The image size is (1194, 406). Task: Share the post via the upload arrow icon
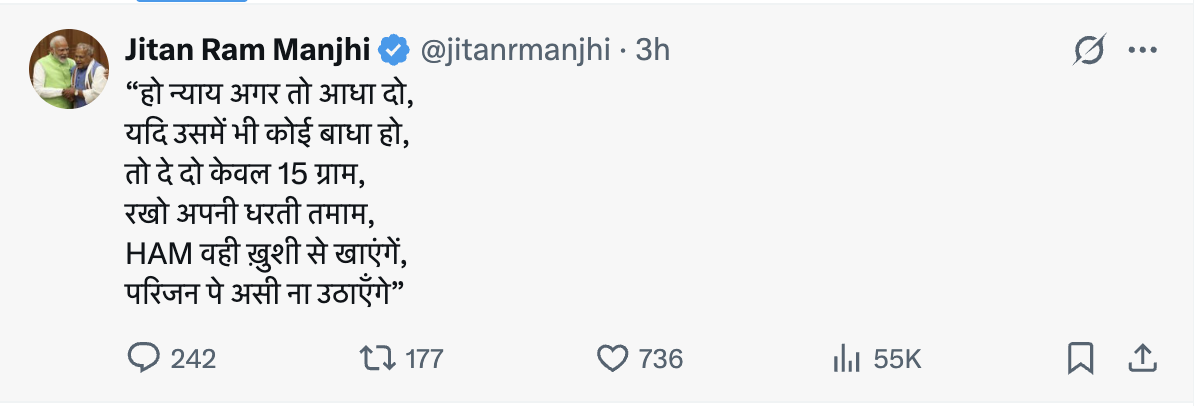pyautogui.click(x=1142, y=358)
